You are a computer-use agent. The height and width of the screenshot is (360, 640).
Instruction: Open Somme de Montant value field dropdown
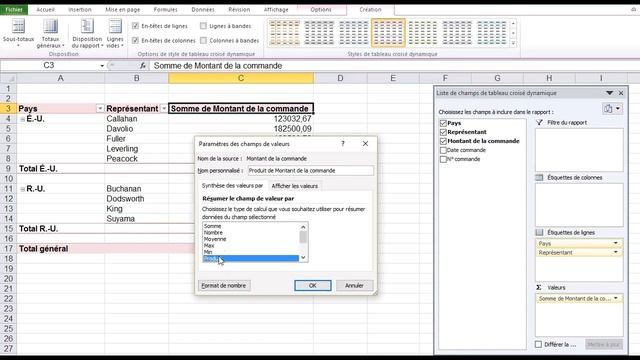pyautogui.click(x=616, y=299)
